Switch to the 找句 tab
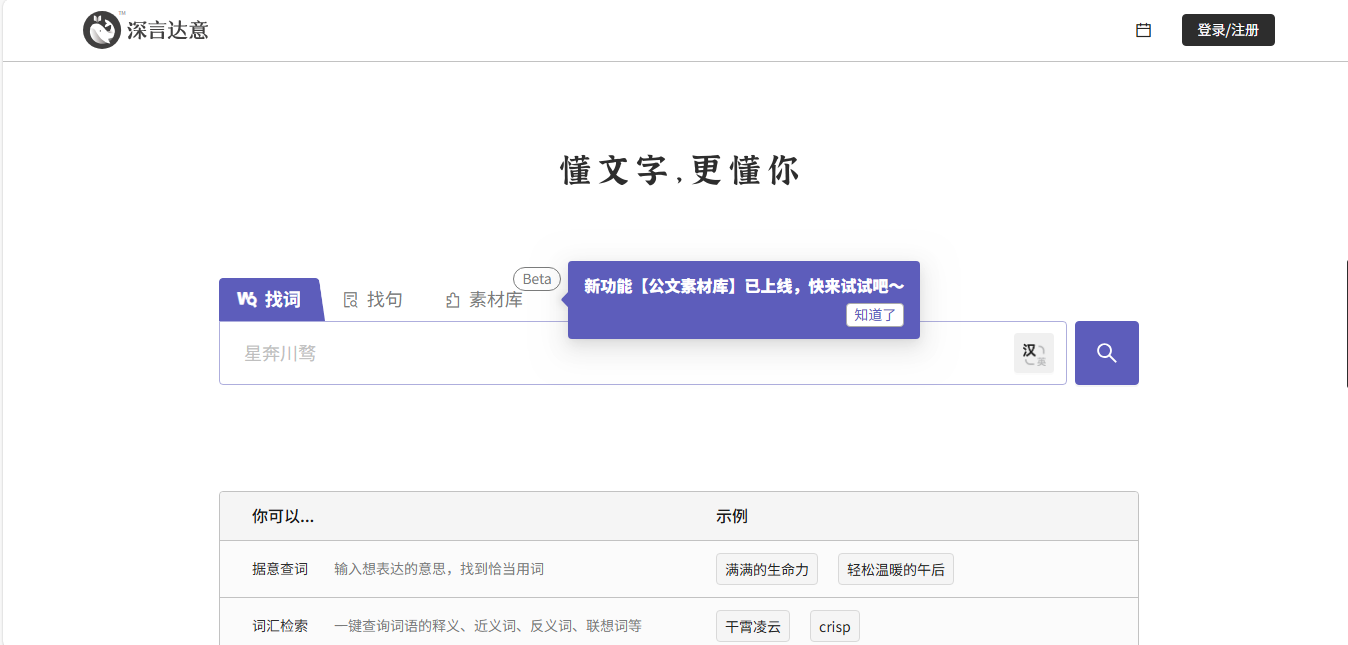Image resolution: width=1348 pixels, height=645 pixels. click(373, 300)
